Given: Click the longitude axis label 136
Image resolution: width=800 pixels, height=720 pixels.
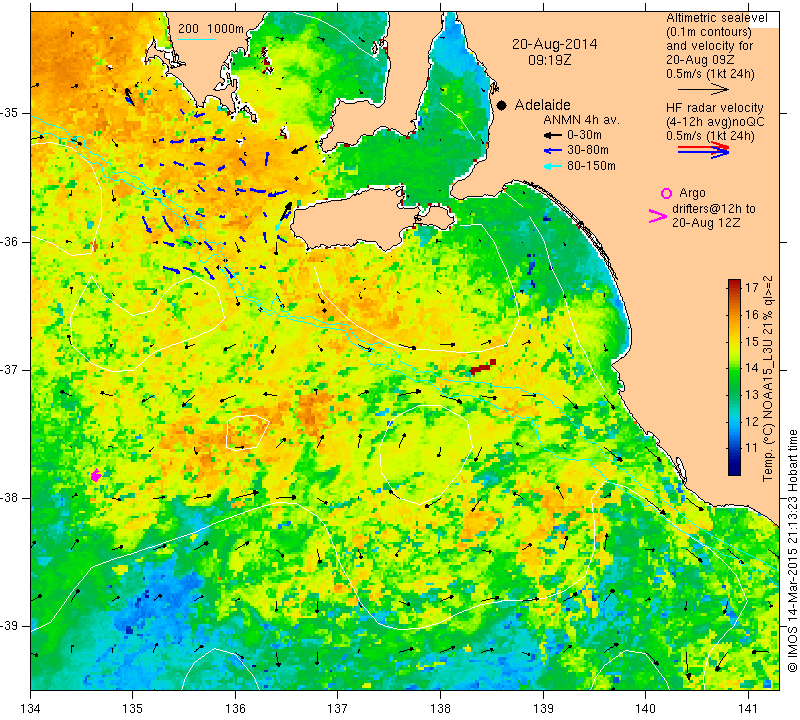Looking at the screenshot, I should tap(235, 709).
